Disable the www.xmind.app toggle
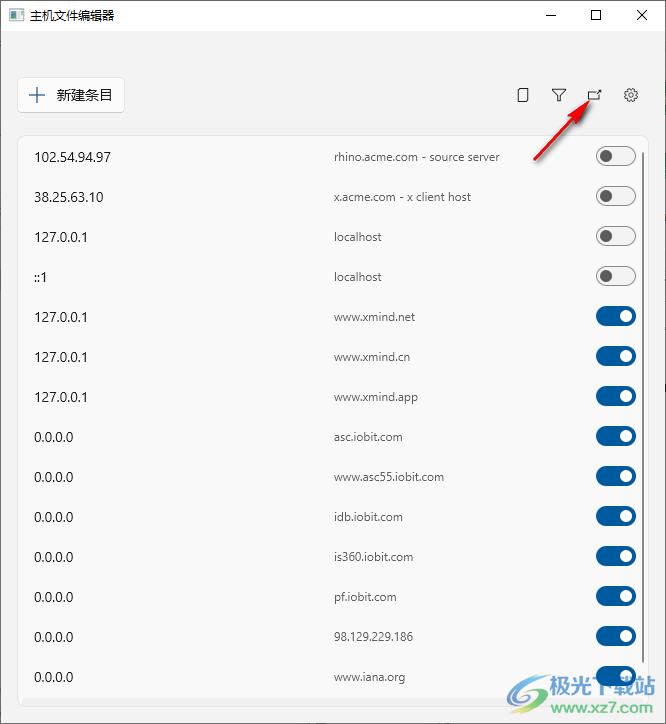The height and width of the screenshot is (724, 666). pyautogui.click(x=616, y=396)
